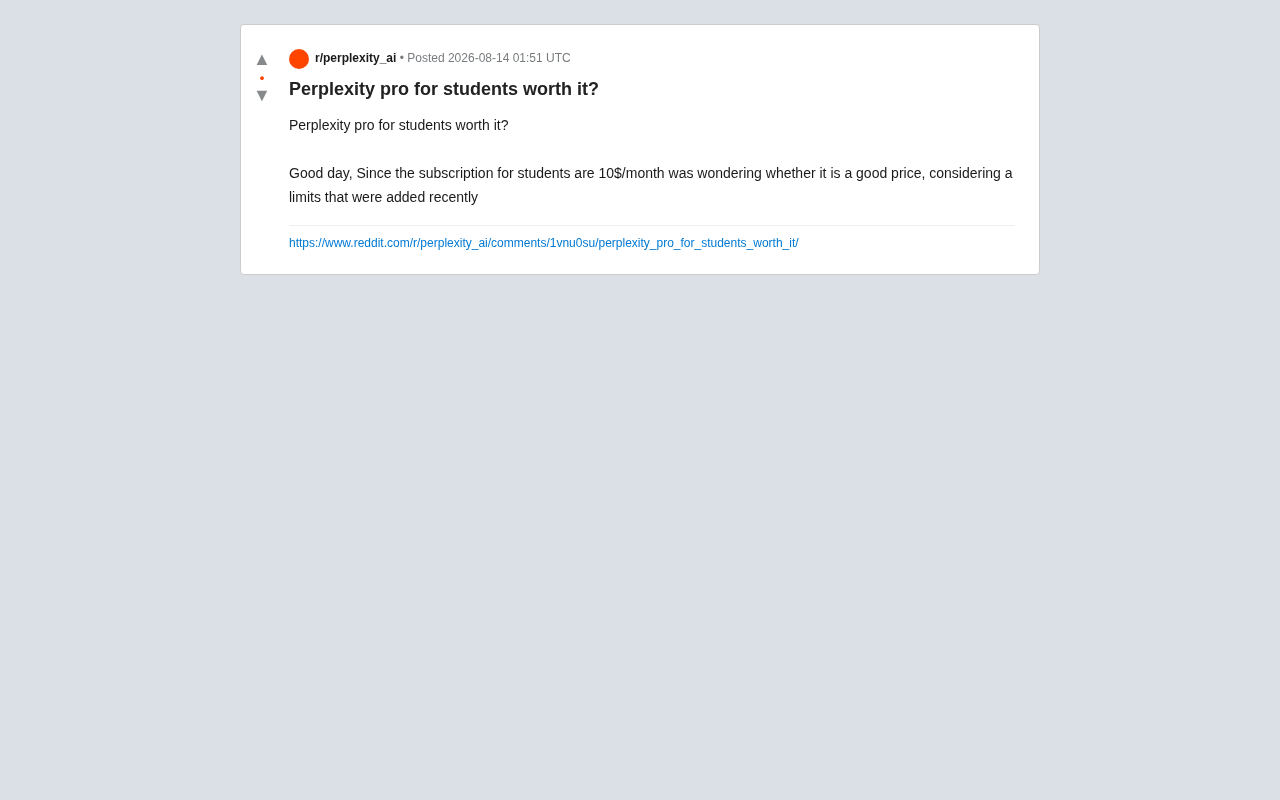Click the first body line repeating the title

click(399, 125)
